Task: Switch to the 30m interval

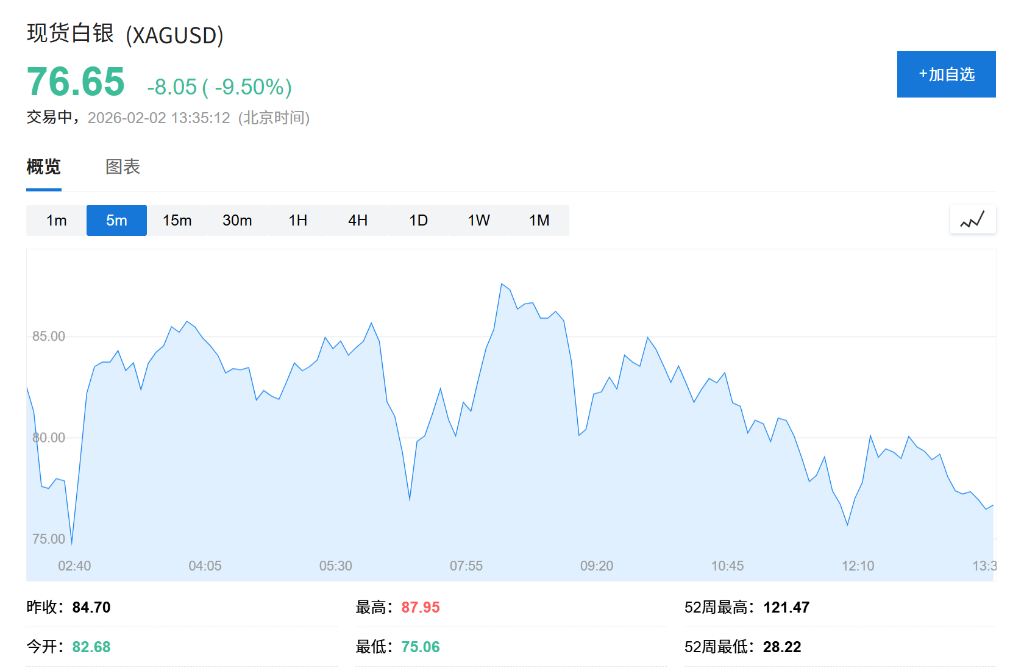Action: tap(237, 220)
